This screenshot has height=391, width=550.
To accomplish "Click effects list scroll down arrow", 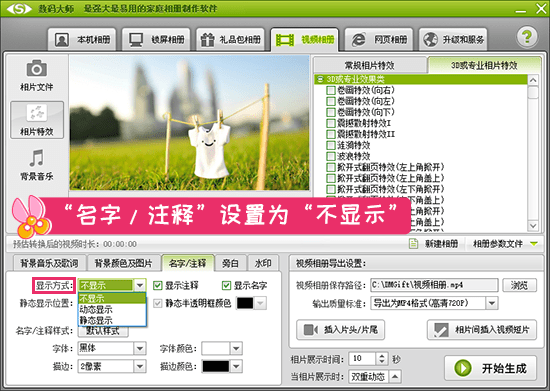I will 533,225.
